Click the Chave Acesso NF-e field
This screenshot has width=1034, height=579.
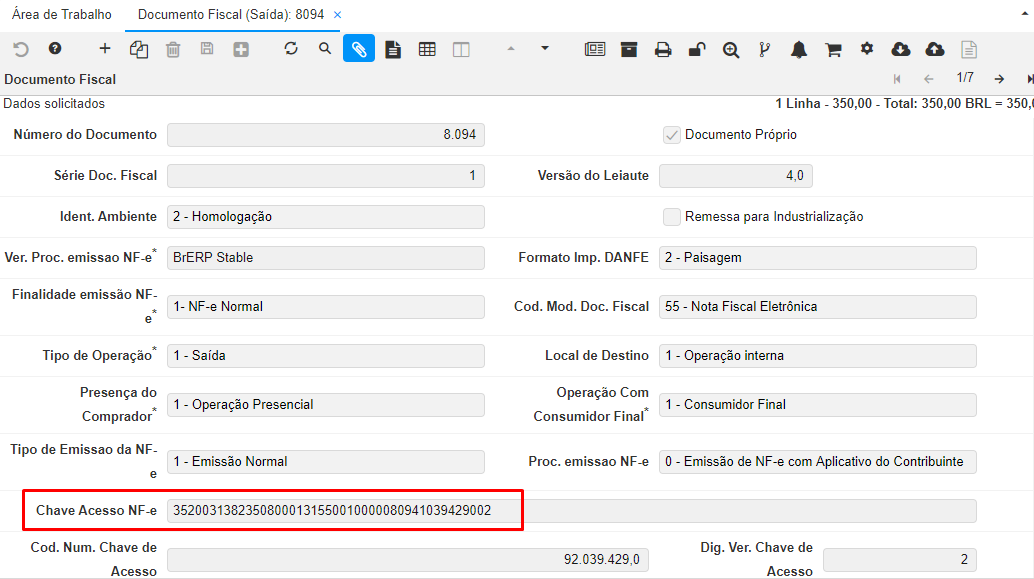point(571,511)
